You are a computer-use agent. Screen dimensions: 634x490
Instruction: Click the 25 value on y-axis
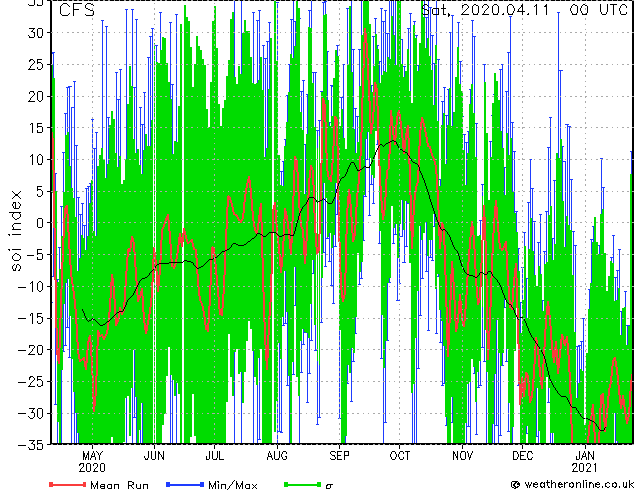(36, 64)
